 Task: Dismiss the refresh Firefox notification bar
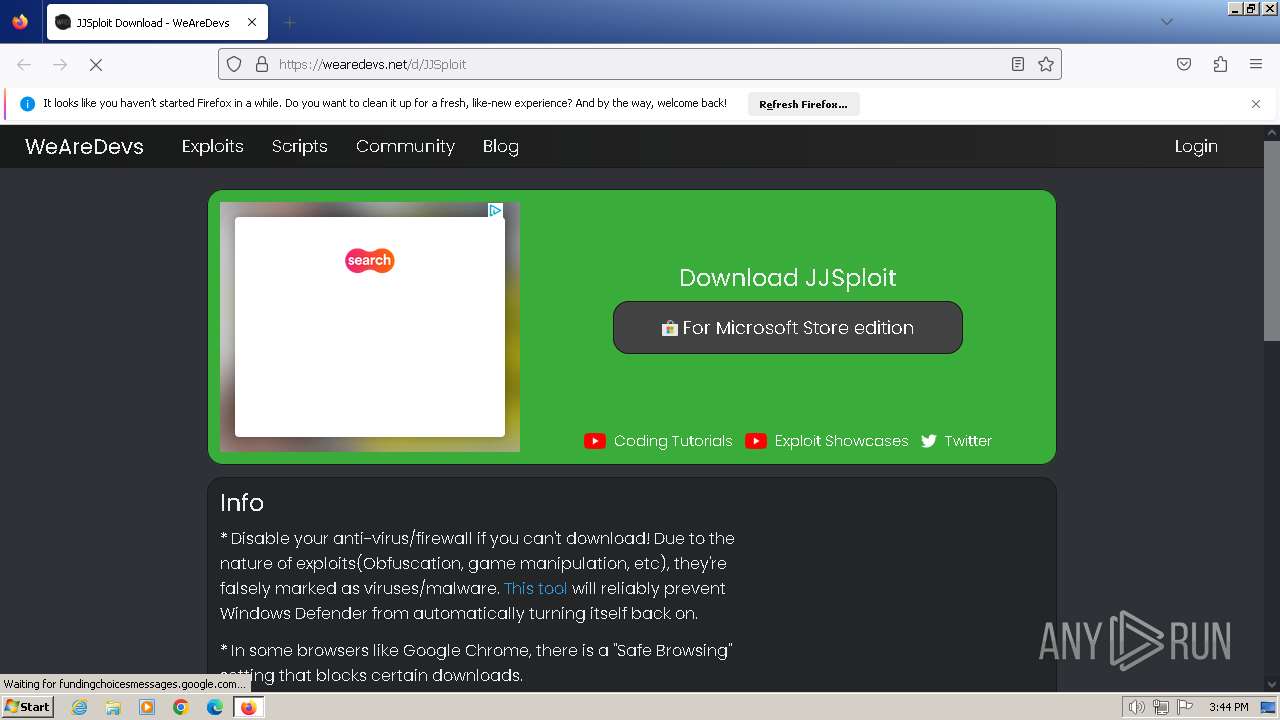coord(1256,104)
